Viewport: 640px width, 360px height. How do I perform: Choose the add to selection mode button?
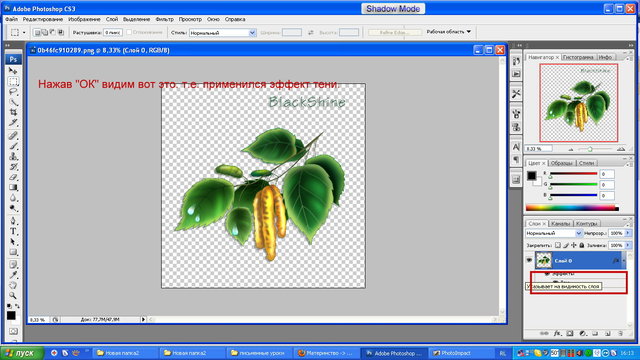click(x=45, y=32)
